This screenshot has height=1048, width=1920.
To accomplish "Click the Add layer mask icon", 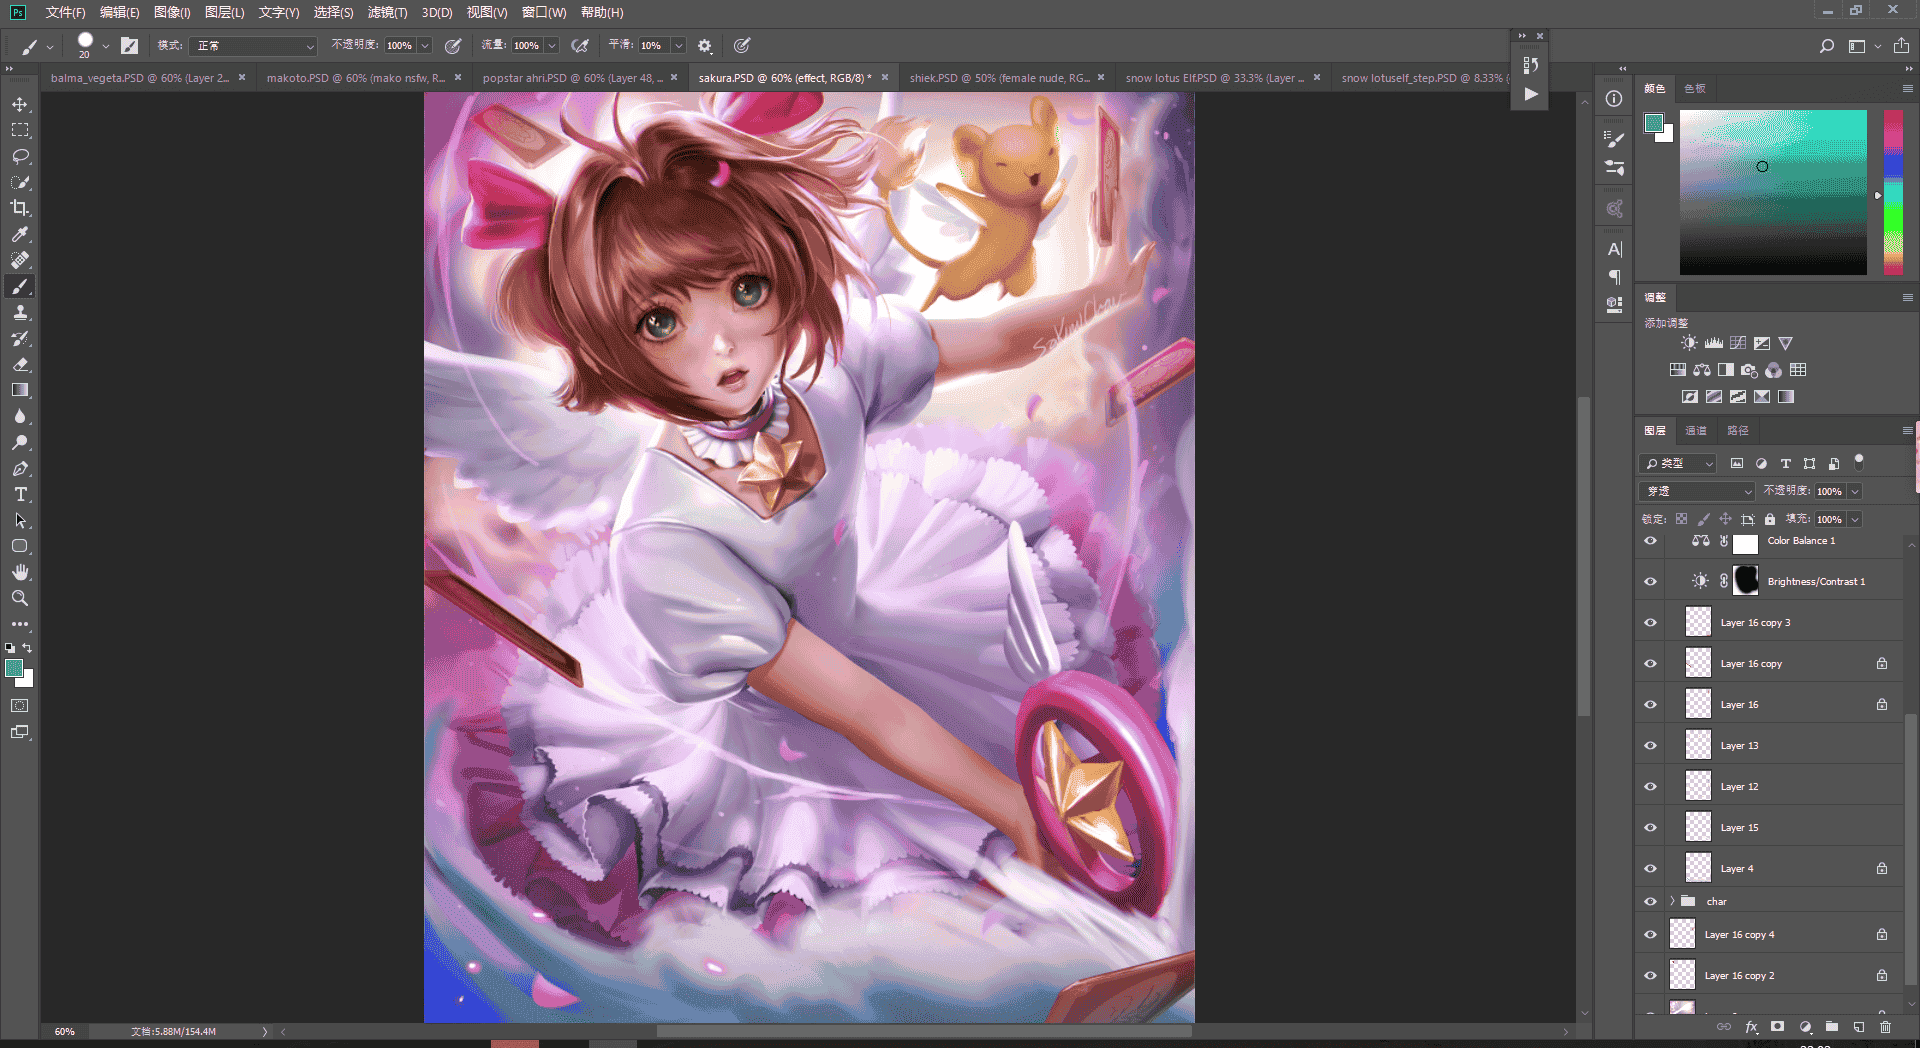I will 1777,1027.
